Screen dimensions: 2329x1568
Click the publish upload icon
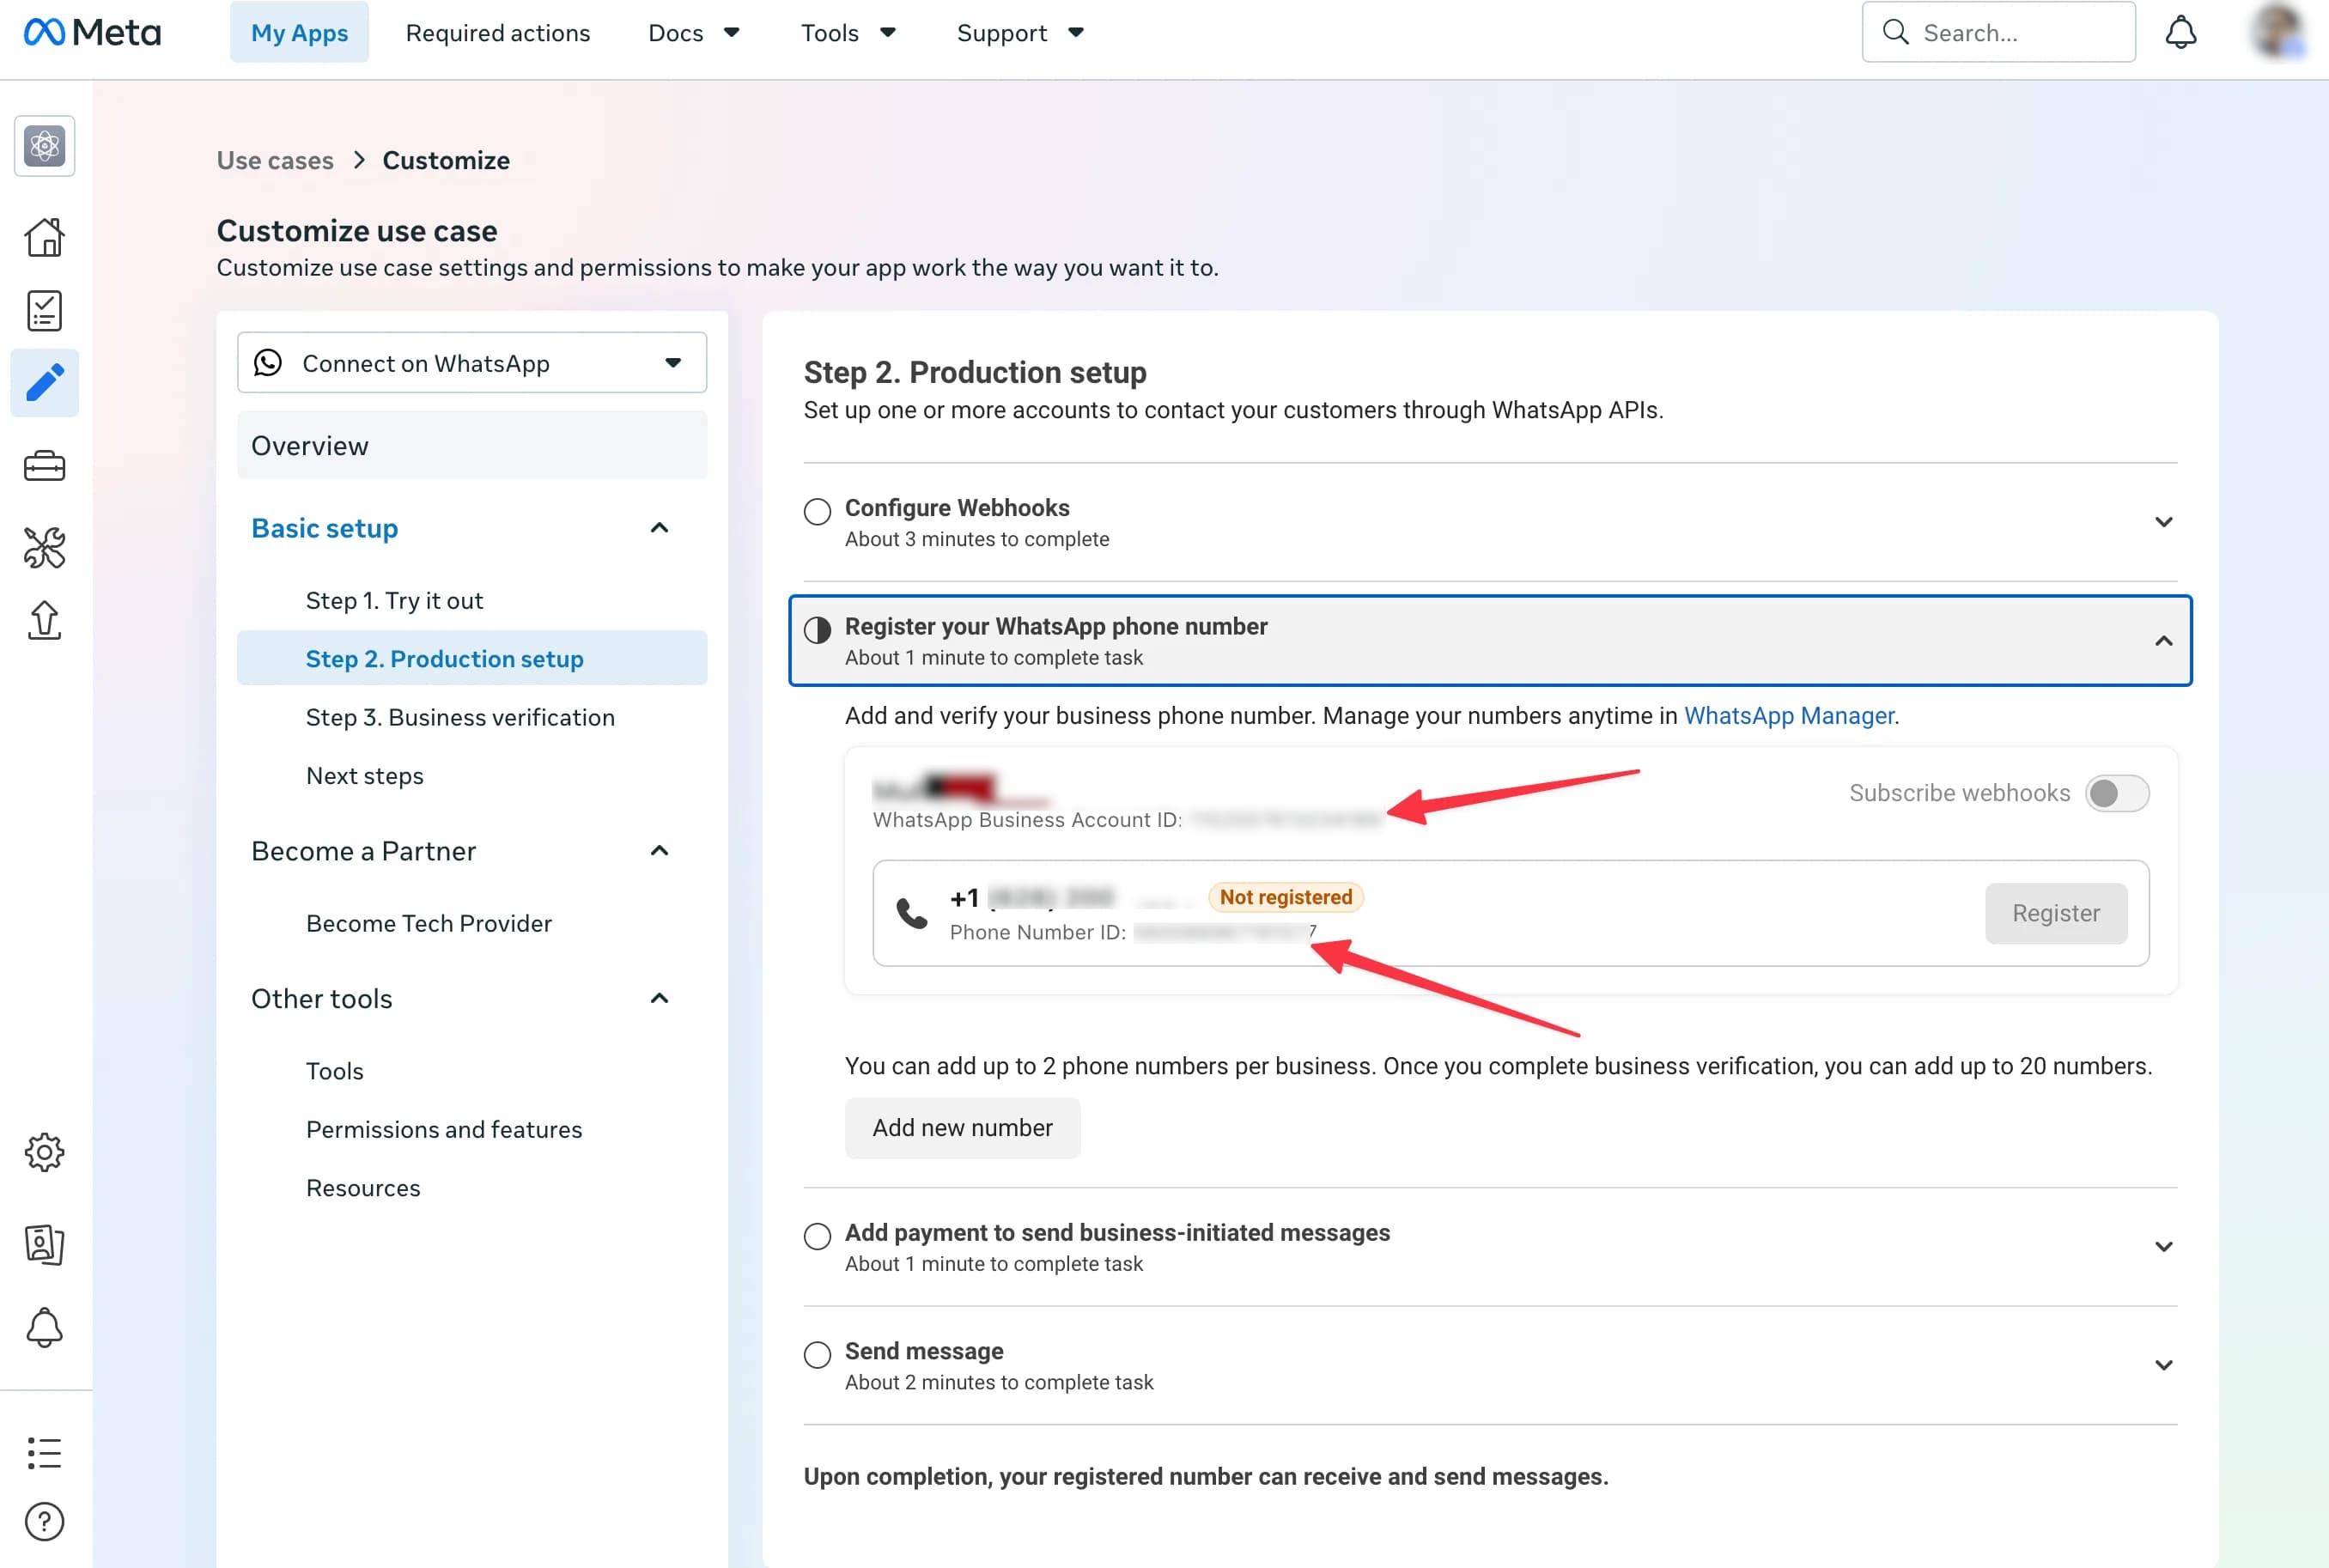coord(45,620)
